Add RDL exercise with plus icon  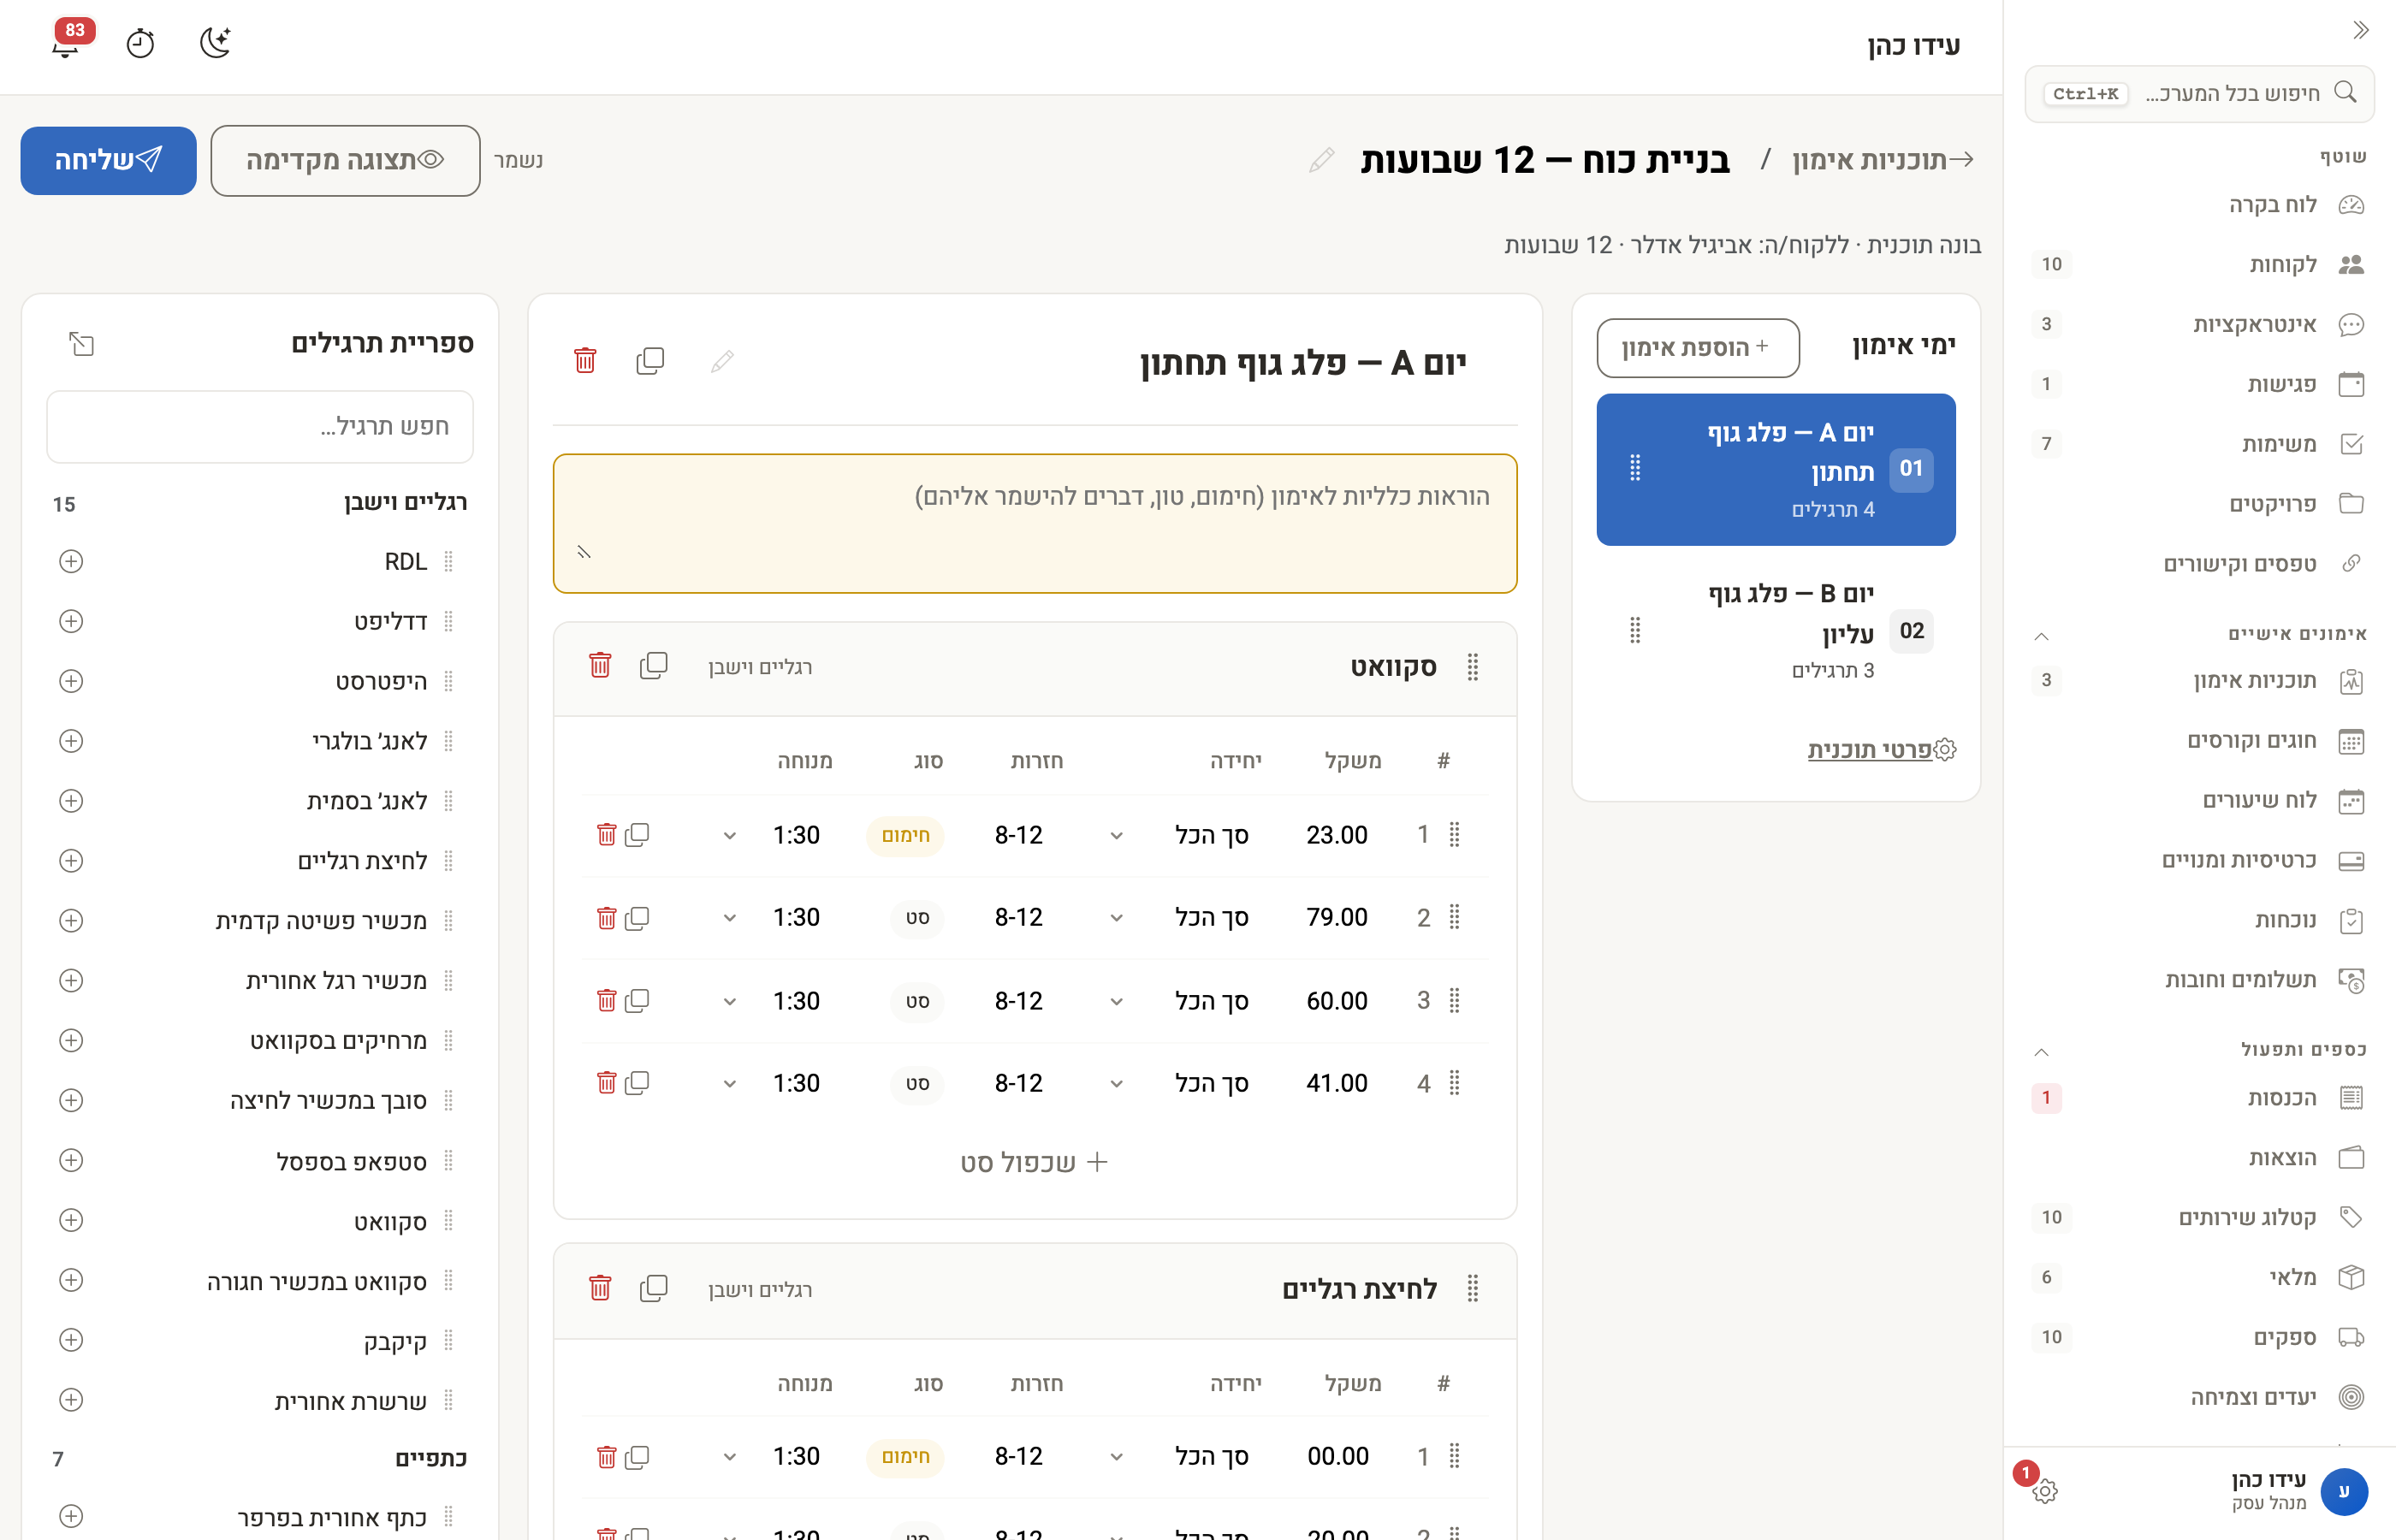pyautogui.click(x=71, y=561)
